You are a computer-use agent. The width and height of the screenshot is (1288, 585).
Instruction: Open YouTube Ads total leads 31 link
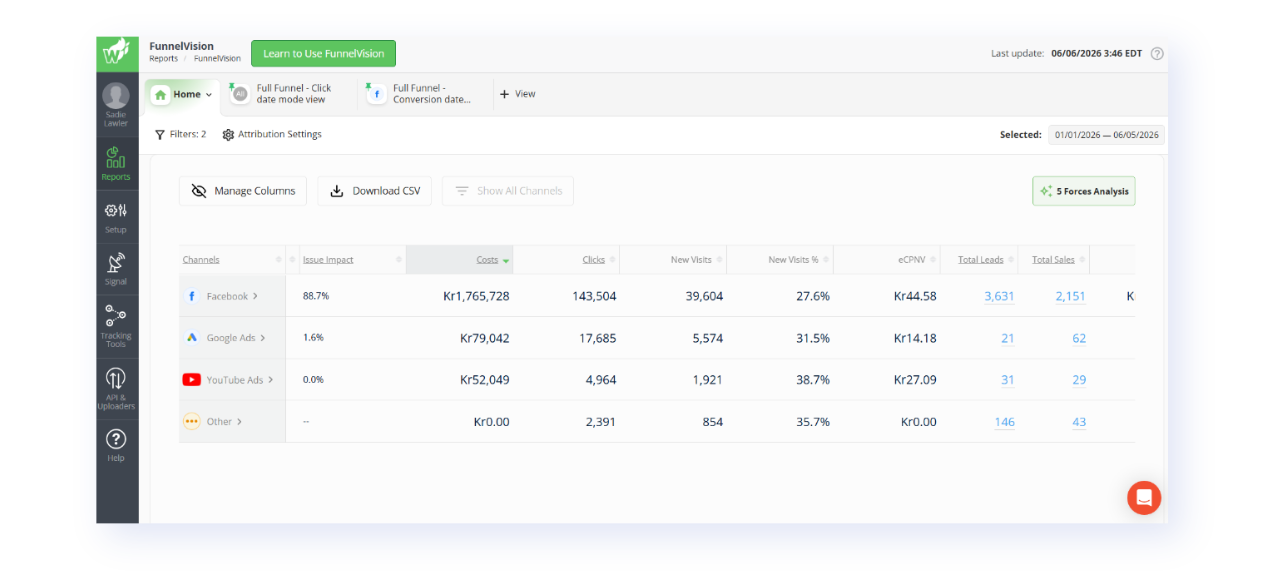[x=1008, y=380]
